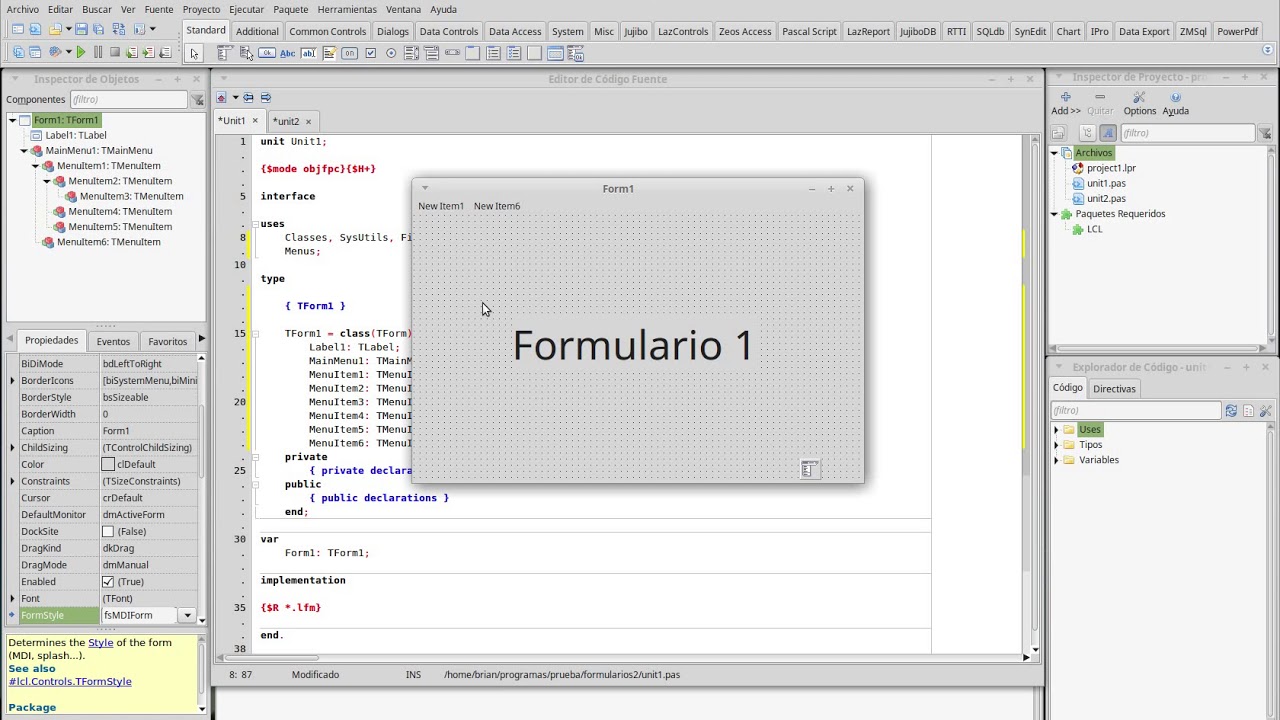The width and height of the screenshot is (1280, 720).
Task: Click the Options icon in Project Inspector
Action: point(1139,97)
